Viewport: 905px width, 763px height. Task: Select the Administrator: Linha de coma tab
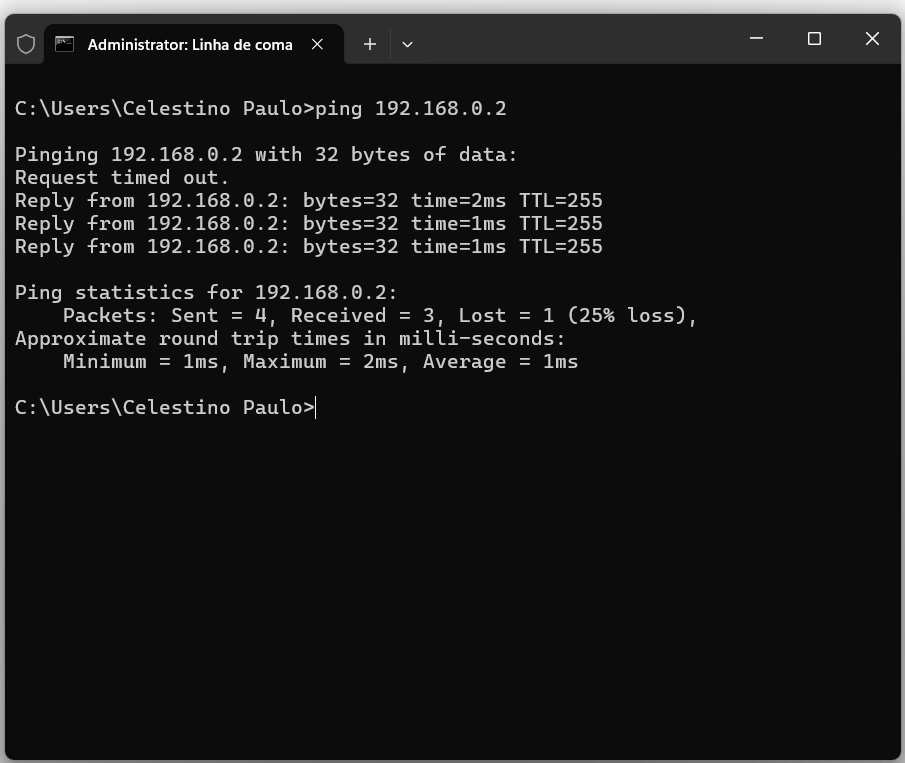(x=190, y=44)
